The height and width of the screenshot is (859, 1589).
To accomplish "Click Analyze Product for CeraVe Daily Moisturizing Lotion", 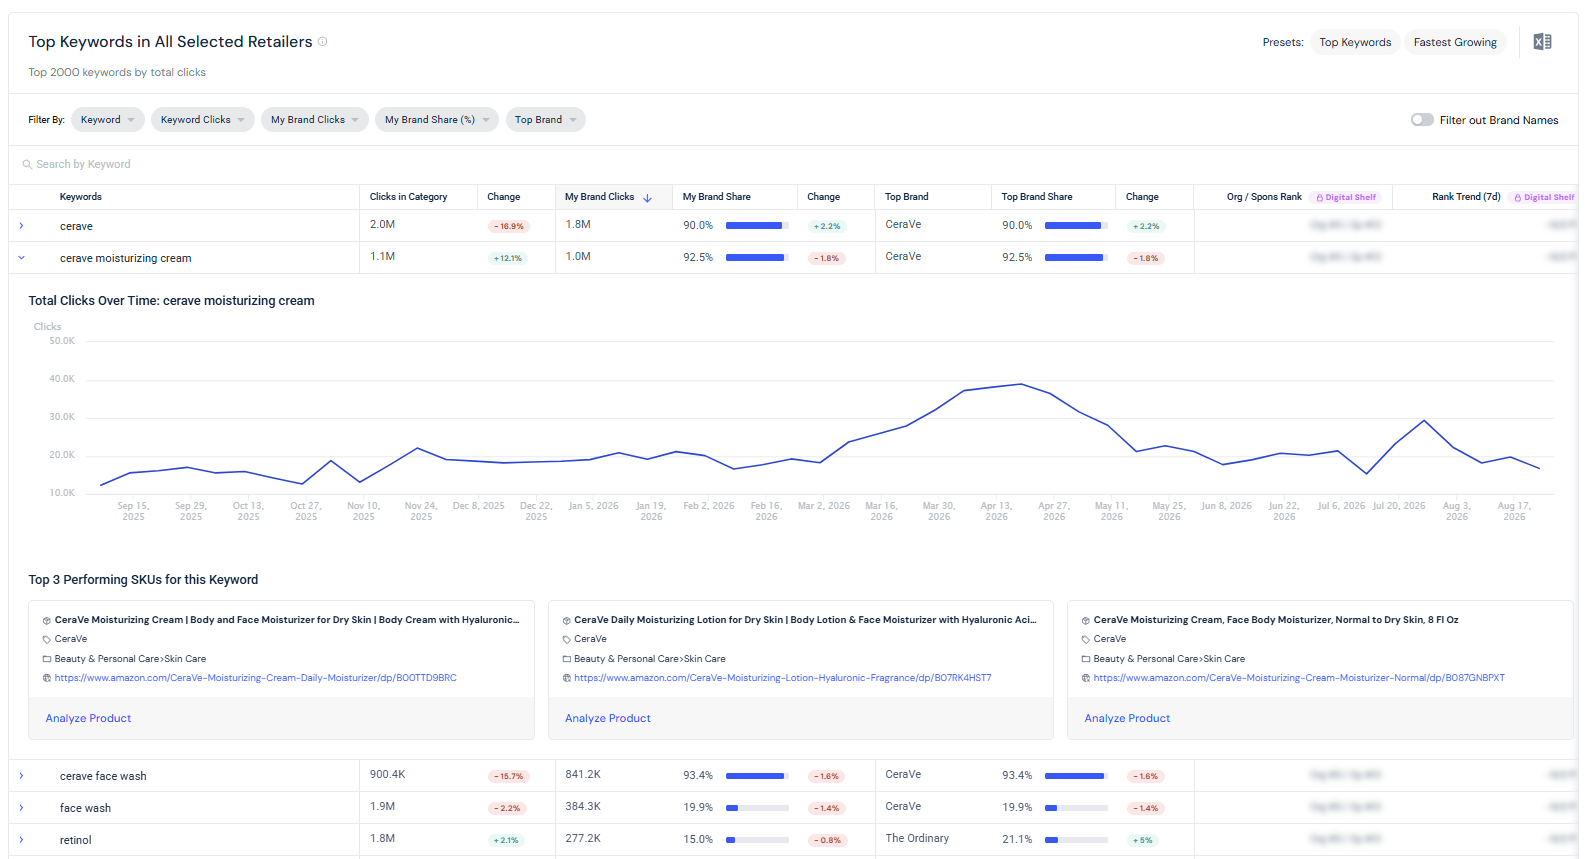I will point(608,718).
